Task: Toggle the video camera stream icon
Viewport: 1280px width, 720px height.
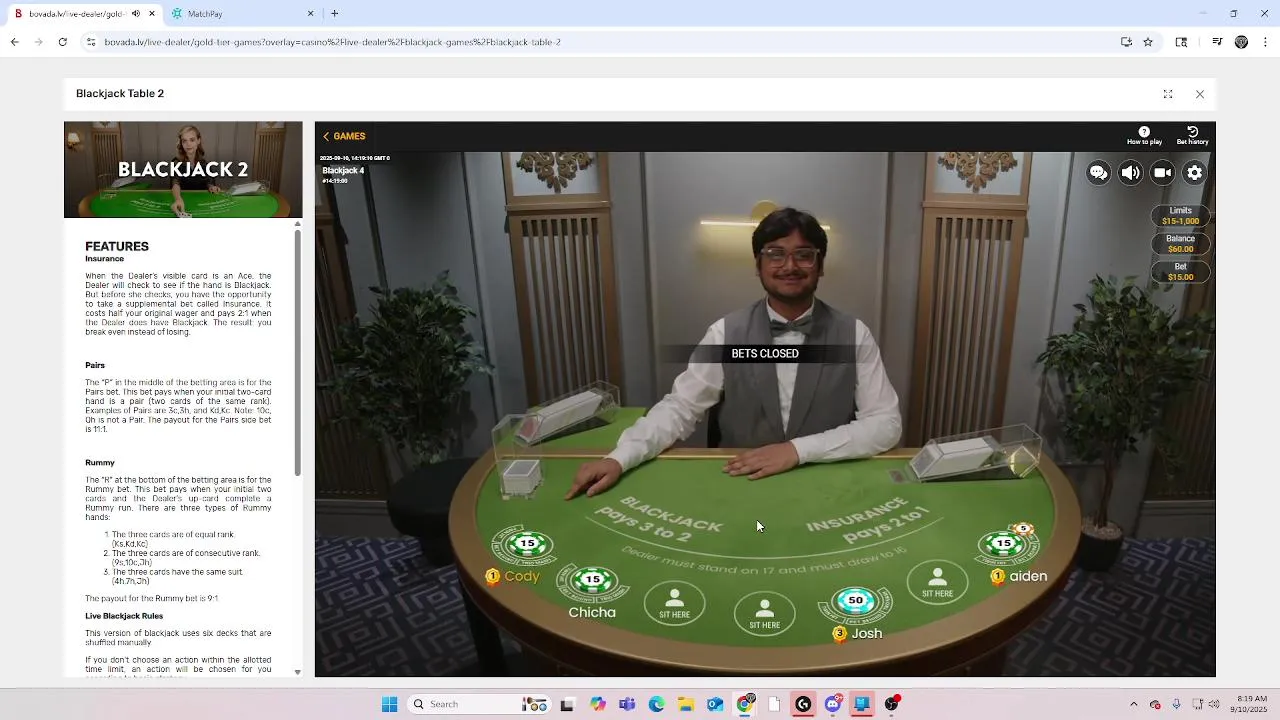Action: pyautogui.click(x=1162, y=173)
